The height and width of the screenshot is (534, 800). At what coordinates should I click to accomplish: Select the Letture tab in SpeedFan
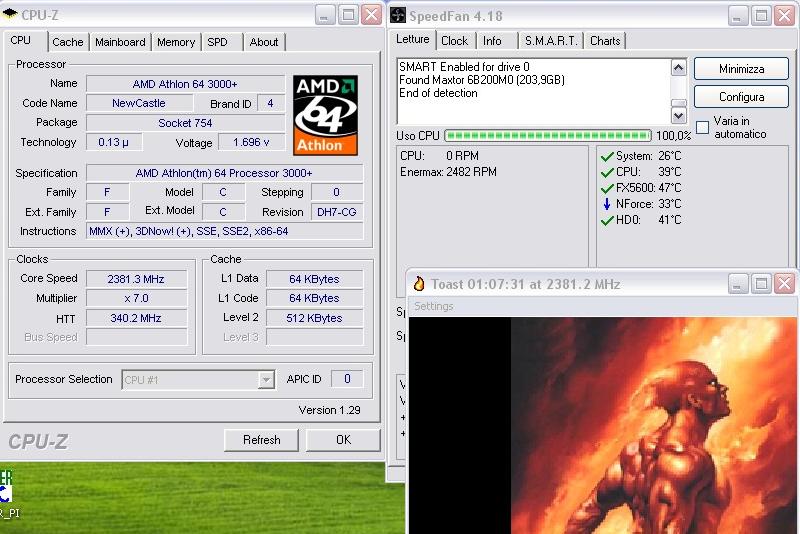[413, 39]
